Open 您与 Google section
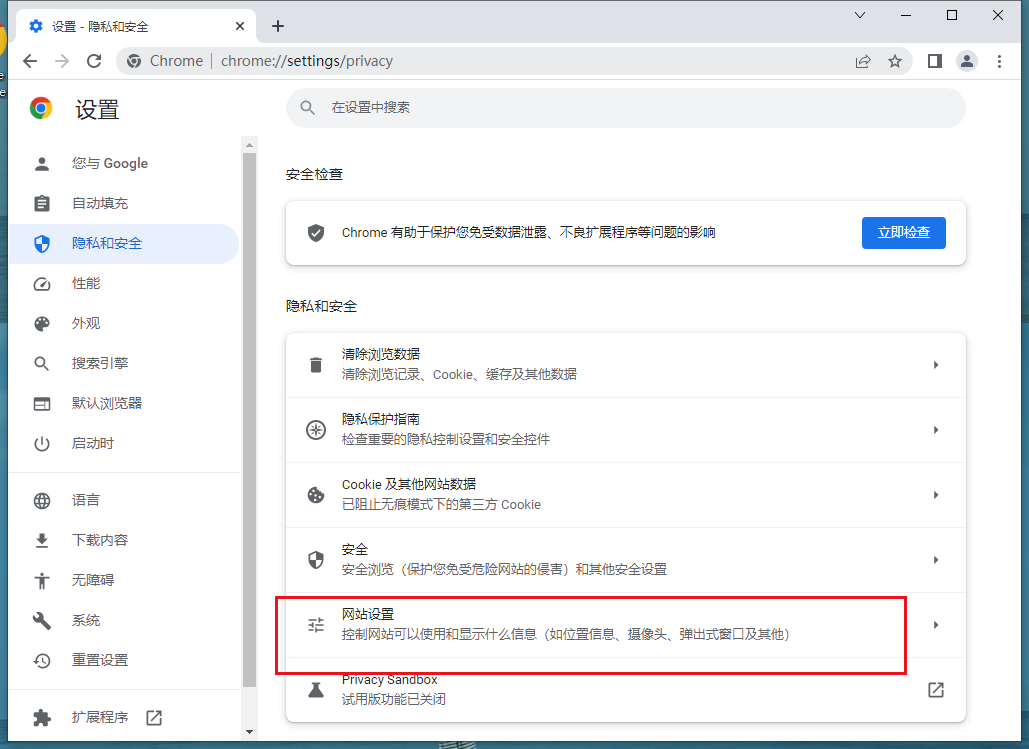The height and width of the screenshot is (749, 1029). [125, 163]
